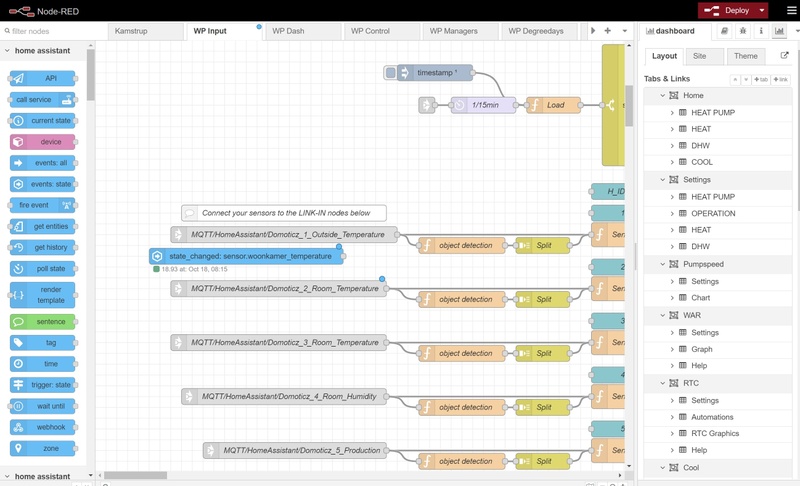The width and height of the screenshot is (800, 486).
Task: Click the add tab button
Action: point(761,80)
